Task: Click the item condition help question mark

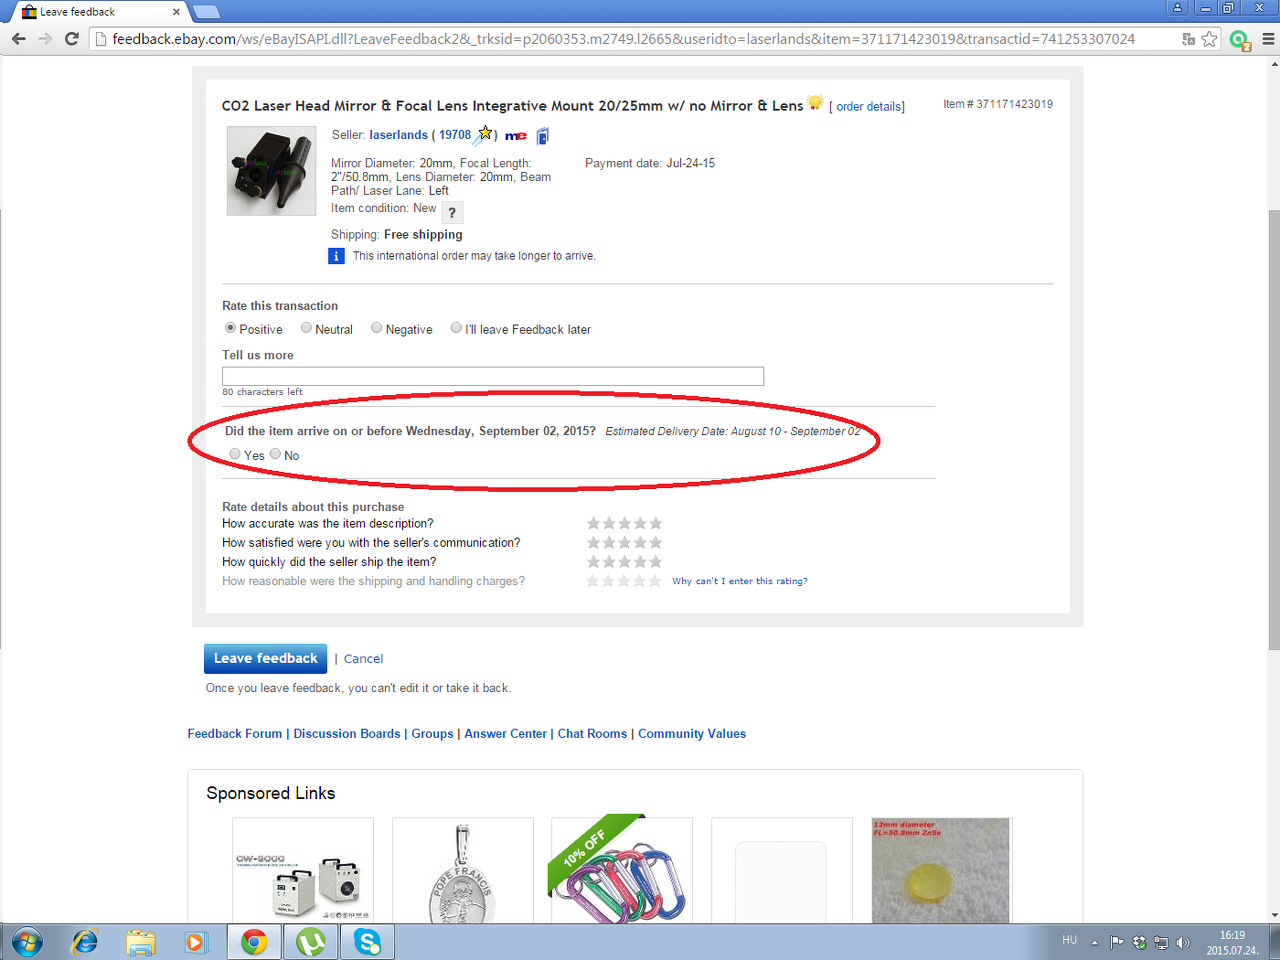Action: tap(452, 212)
